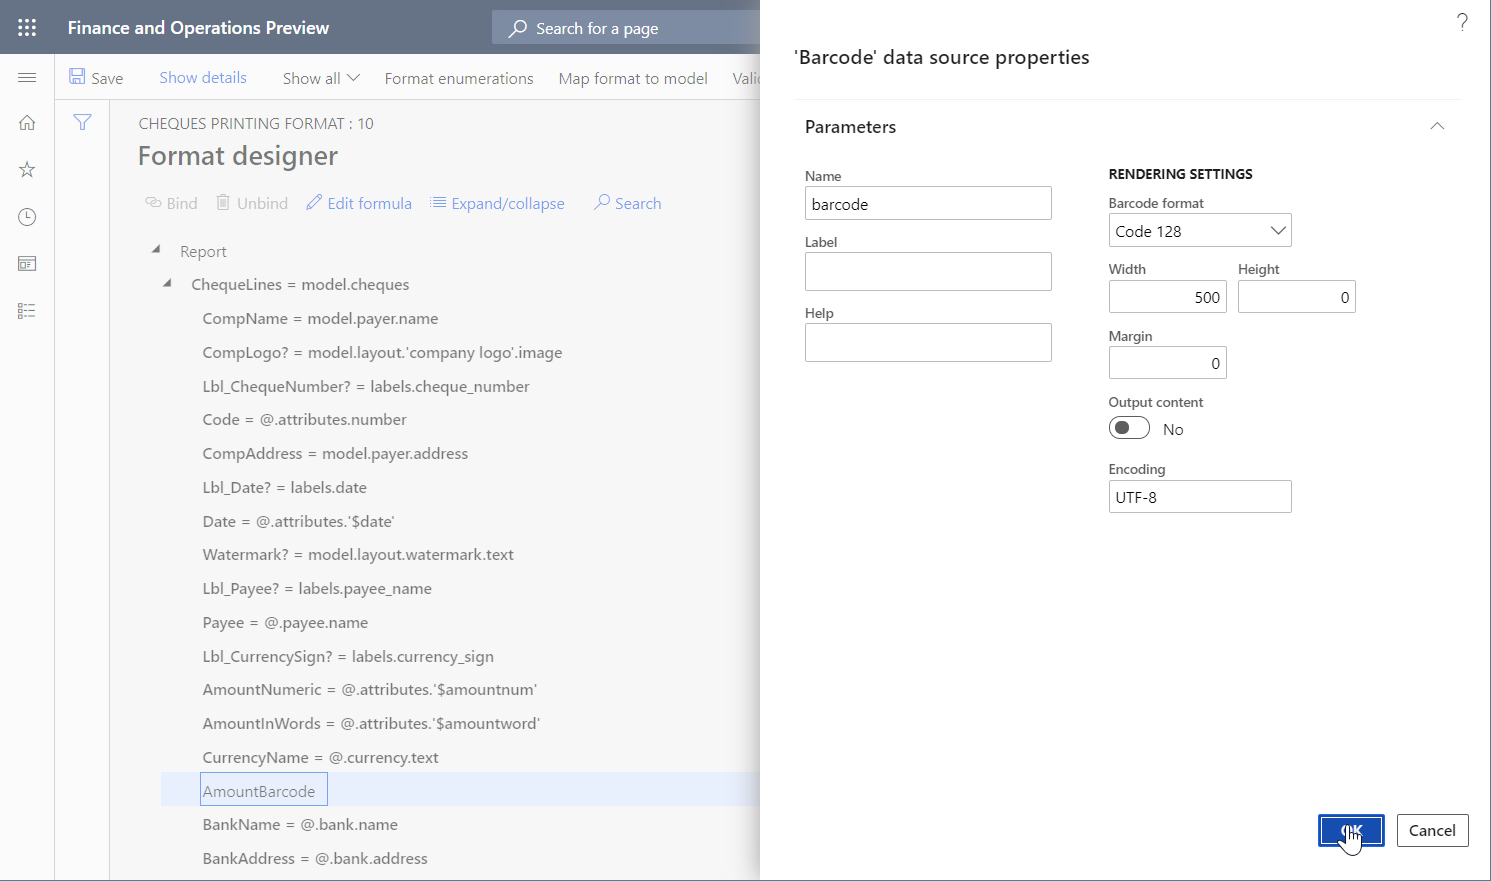Open the app launcher waffle icon
The image size is (1491, 881).
27,27
